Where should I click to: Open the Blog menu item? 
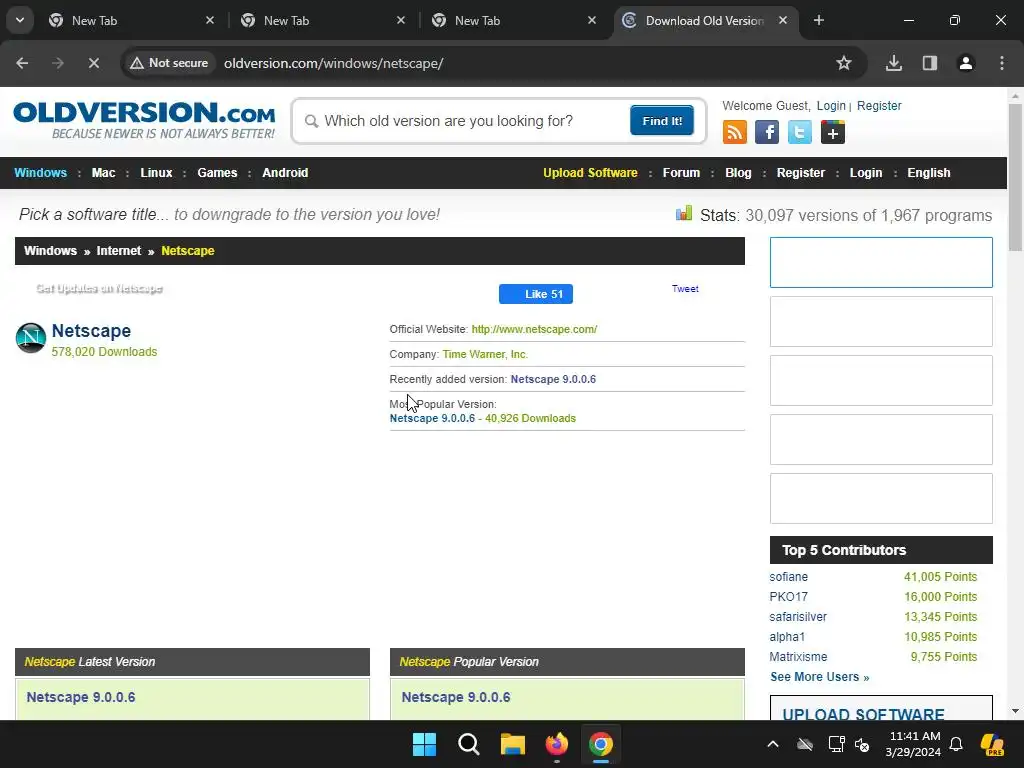click(x=738, y=173)
